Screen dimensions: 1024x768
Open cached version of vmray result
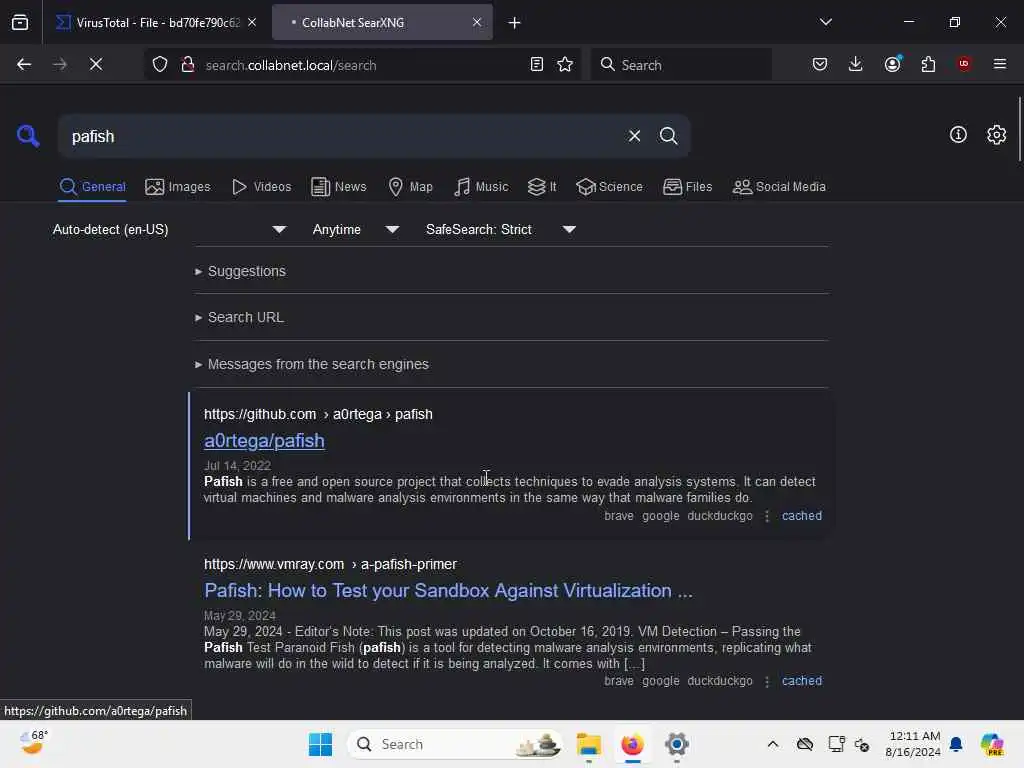(x=801, y=680)
